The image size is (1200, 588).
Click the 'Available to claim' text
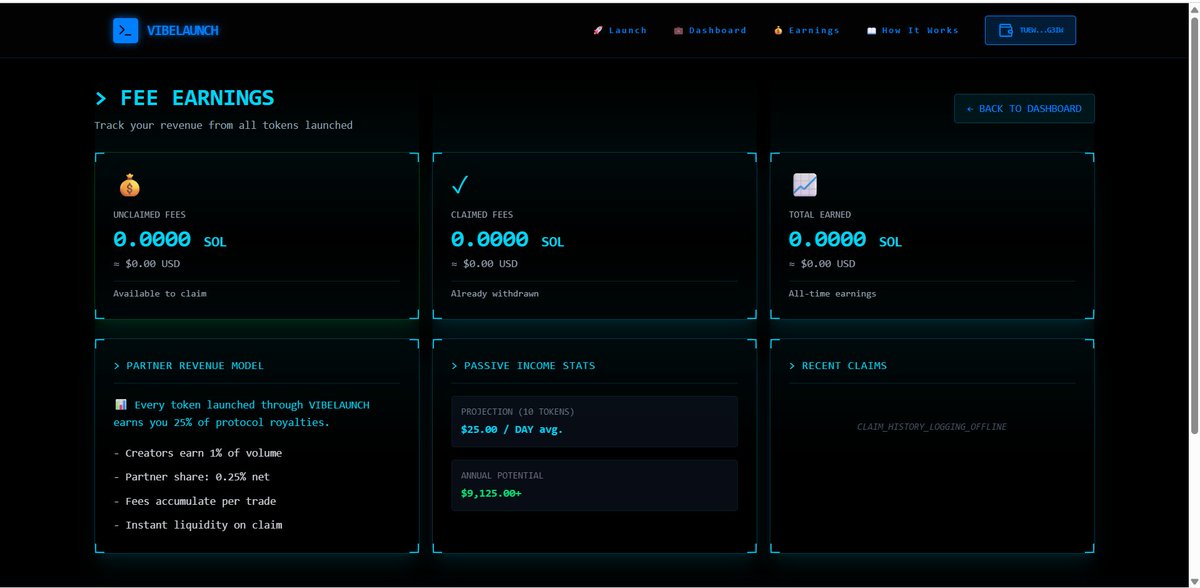tap(159, 293)
